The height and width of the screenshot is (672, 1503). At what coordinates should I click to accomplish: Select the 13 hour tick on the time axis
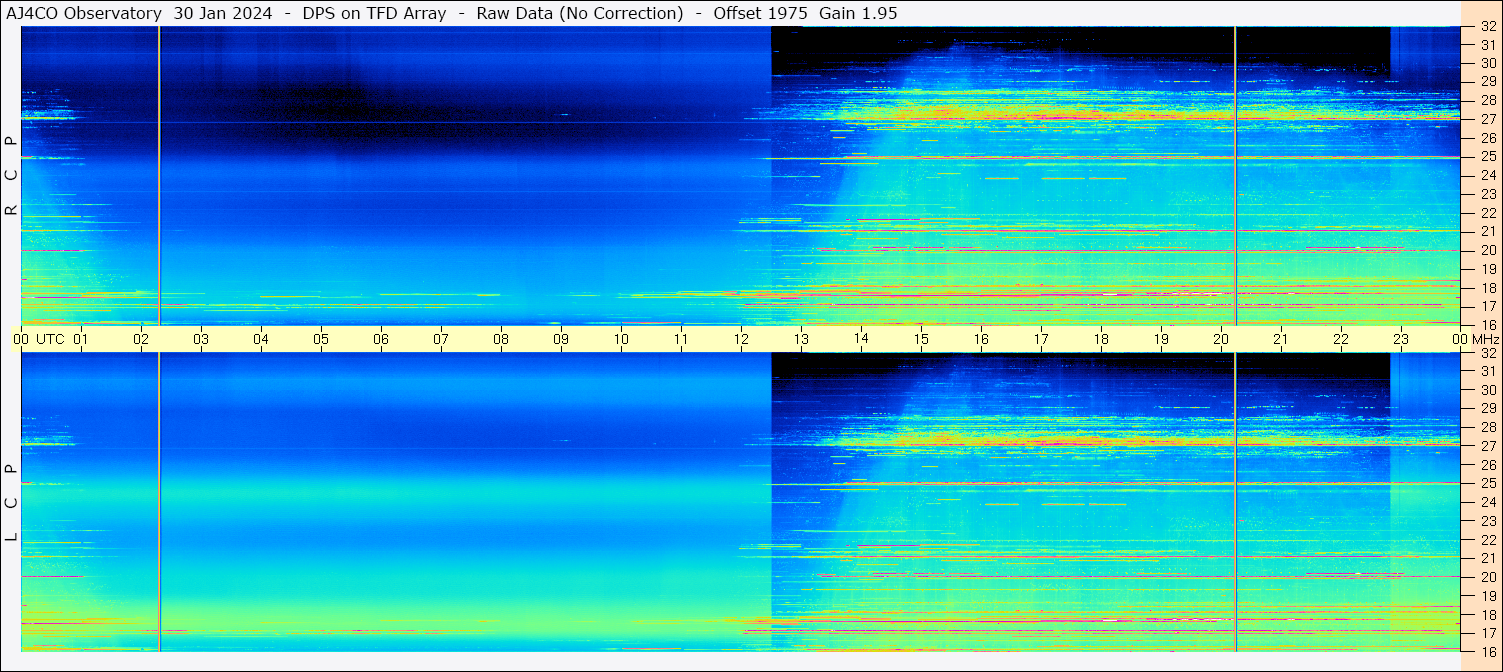tap(801, 339)
